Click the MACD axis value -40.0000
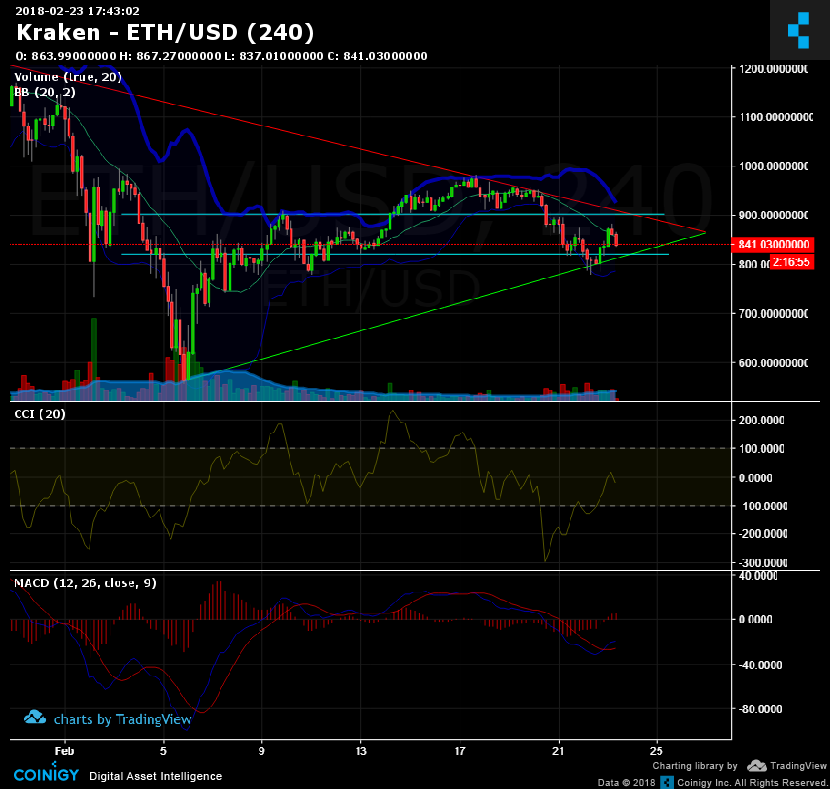 (760, 665)
